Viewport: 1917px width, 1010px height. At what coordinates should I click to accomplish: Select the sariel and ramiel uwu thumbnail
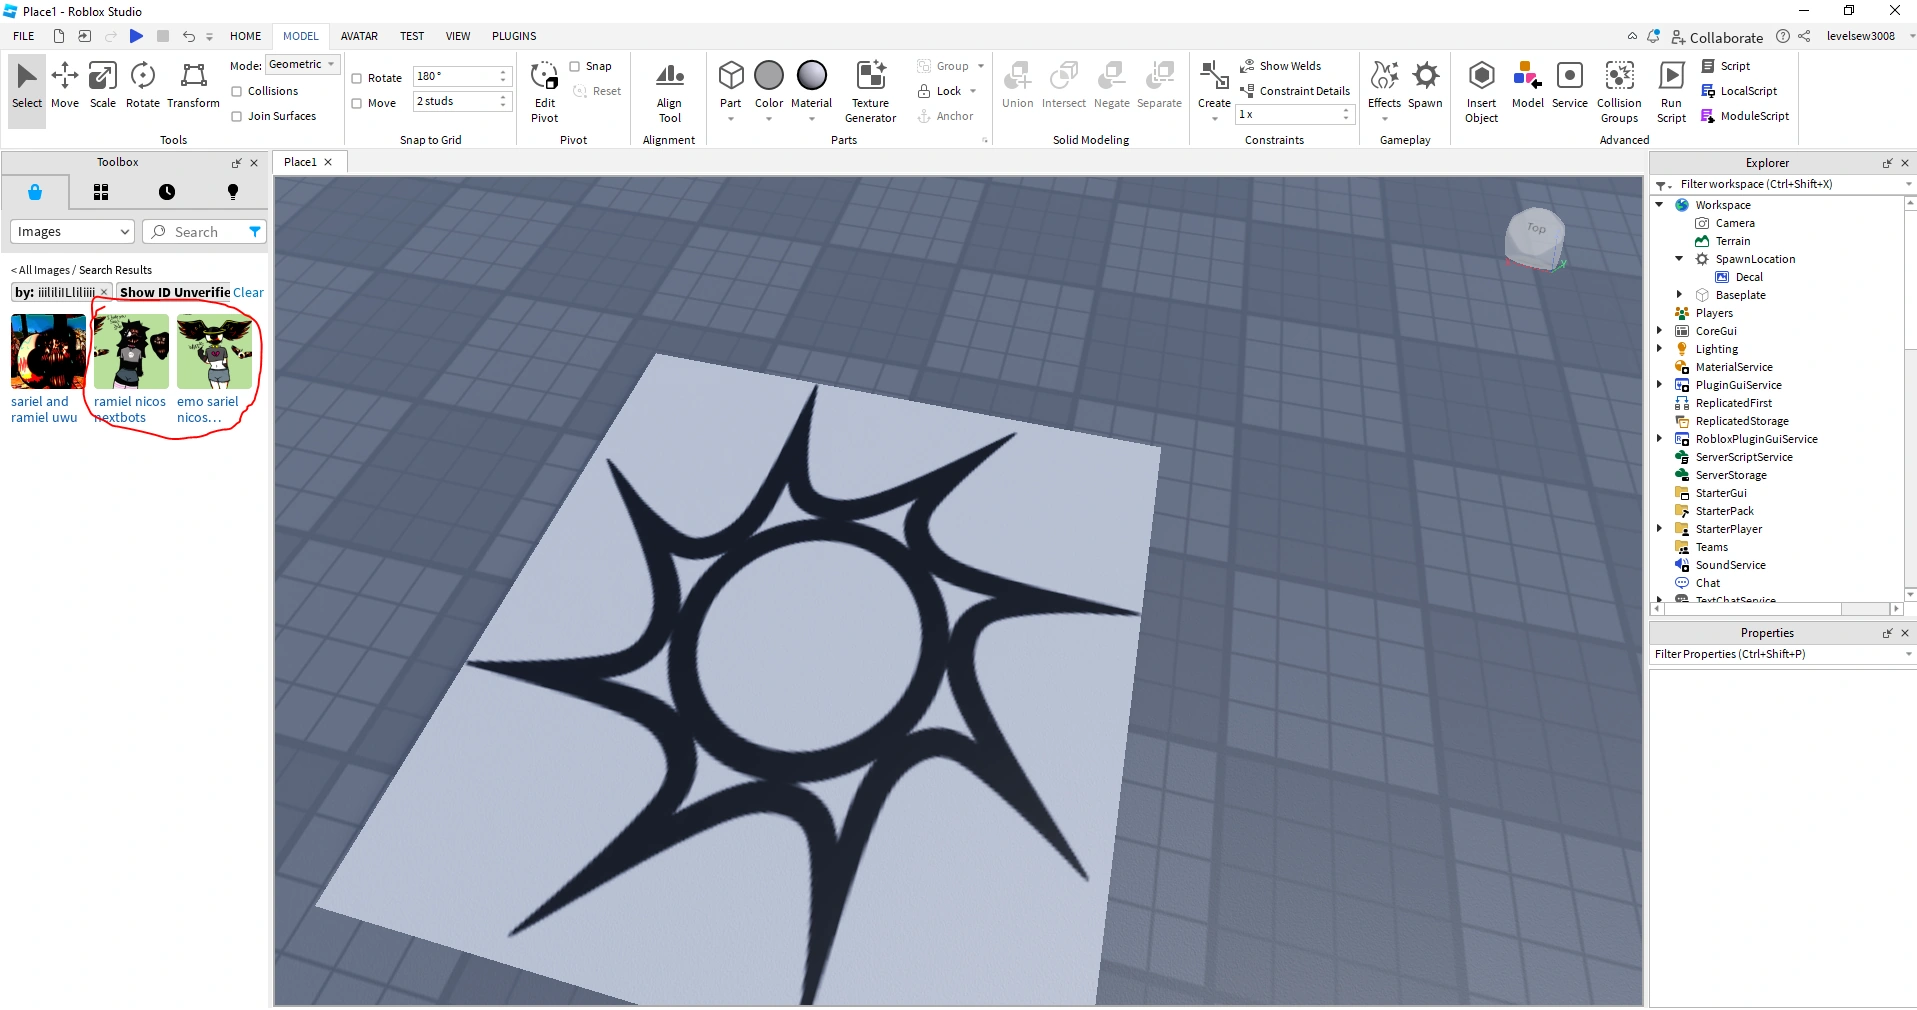48,351
